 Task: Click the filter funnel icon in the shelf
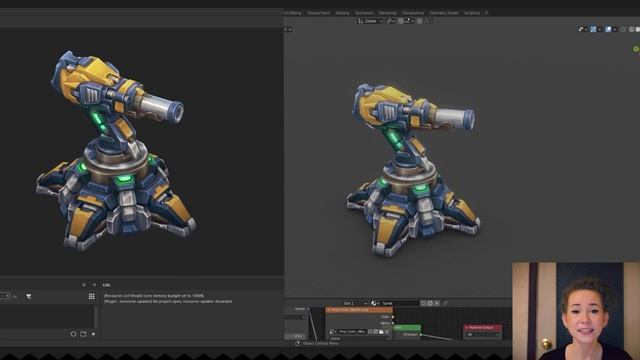pyautogui.click(x=29, y=296)
